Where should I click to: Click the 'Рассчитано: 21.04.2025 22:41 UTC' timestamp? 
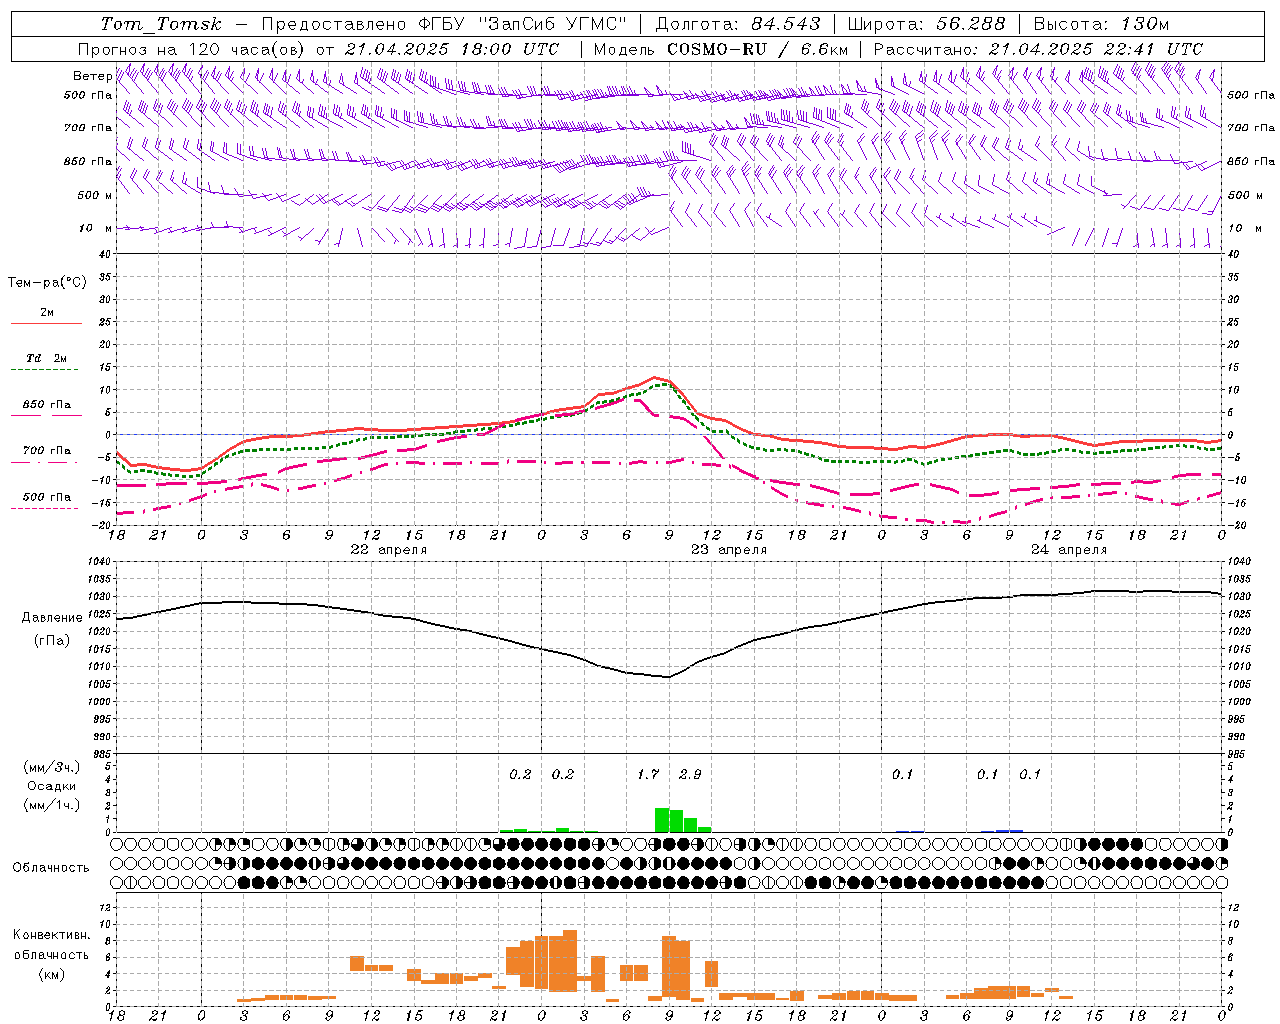click(1038, 49)
